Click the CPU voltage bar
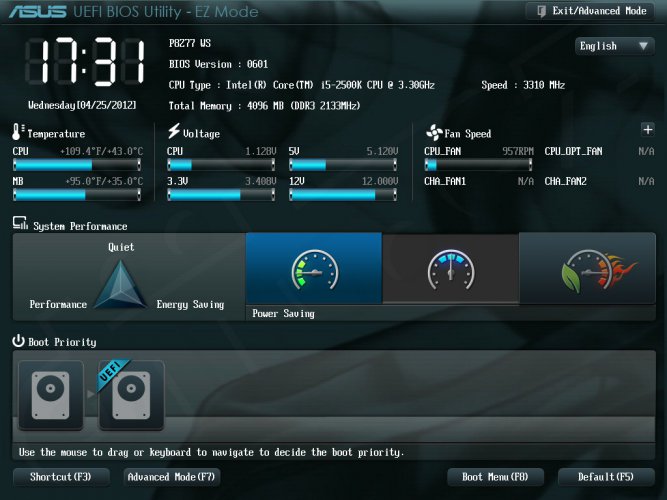 (x=221, y=165)
